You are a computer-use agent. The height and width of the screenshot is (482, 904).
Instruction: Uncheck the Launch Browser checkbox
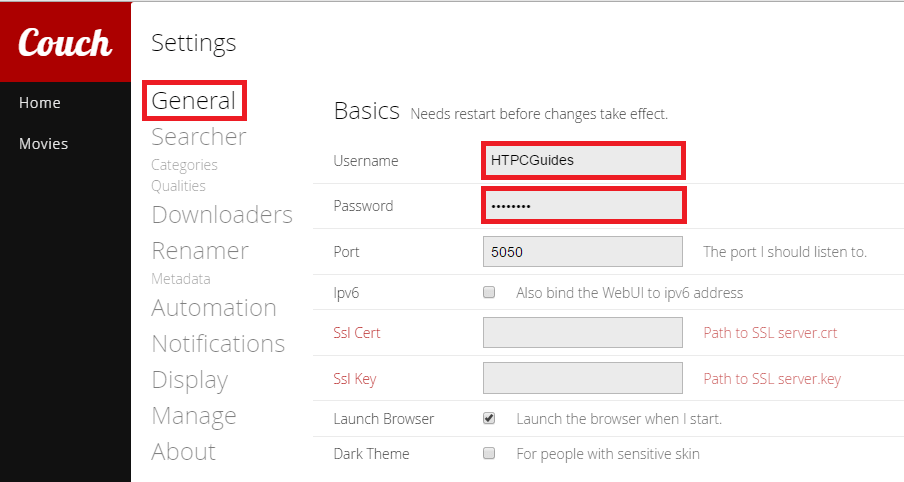(x=489, y=419)
